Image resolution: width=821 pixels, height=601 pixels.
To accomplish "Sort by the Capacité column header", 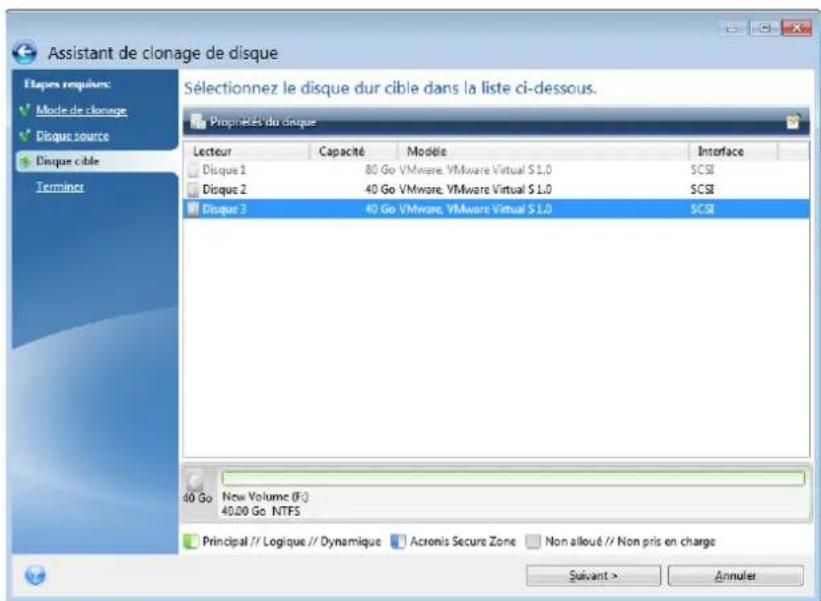I will click(x=353, y=151).
